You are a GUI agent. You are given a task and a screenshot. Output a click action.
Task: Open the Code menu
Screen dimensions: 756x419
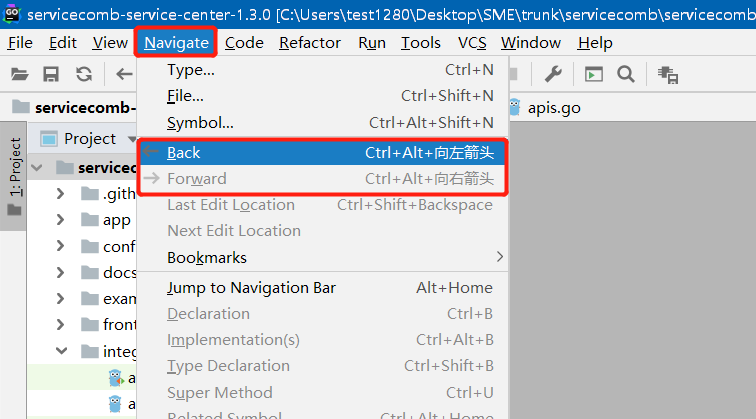coord(244,43)
